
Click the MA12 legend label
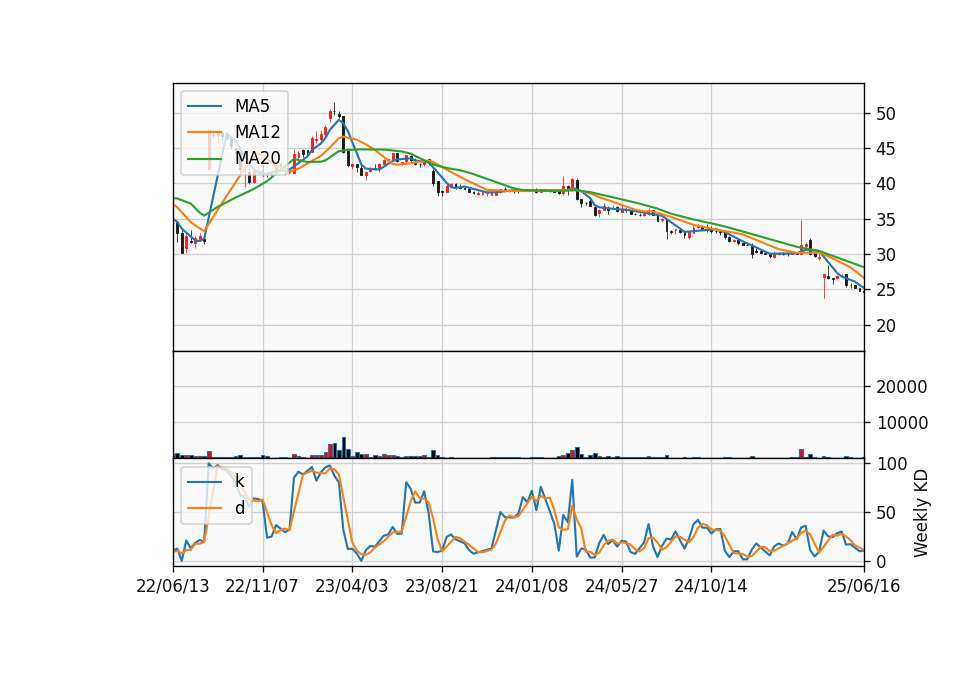point(257,132)
